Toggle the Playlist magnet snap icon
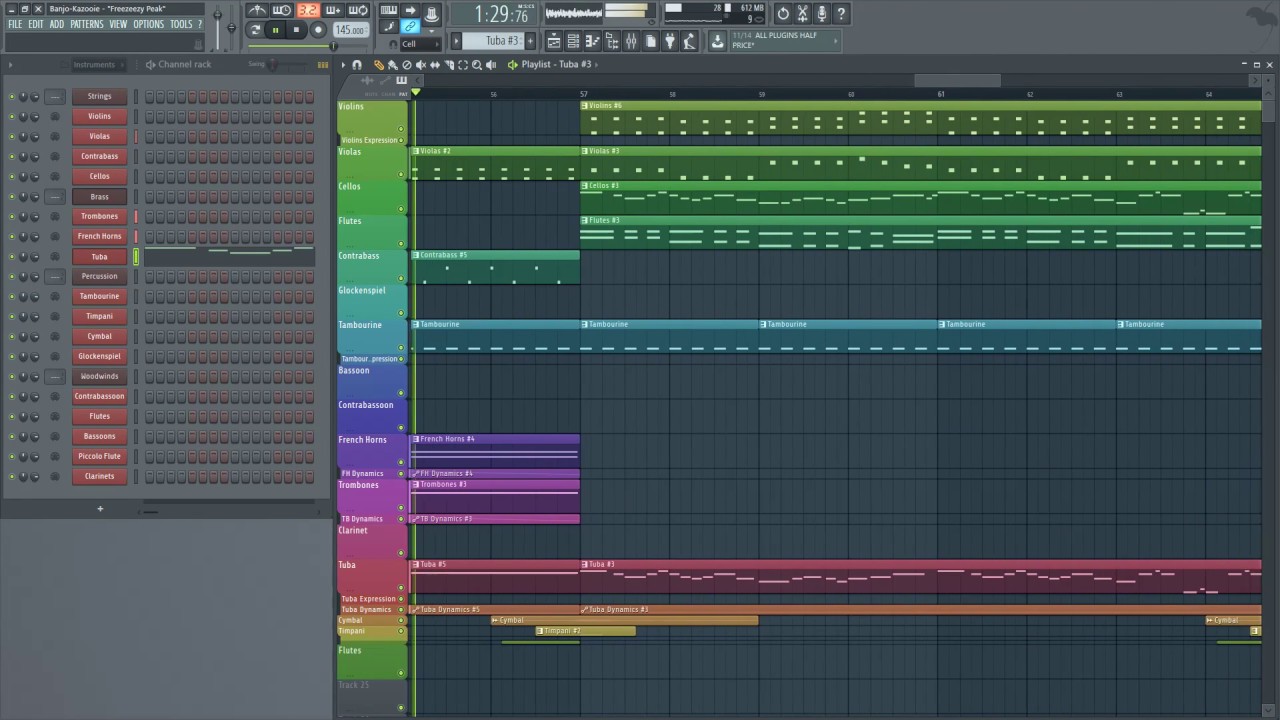1280x720 pixels. point(357,65)
